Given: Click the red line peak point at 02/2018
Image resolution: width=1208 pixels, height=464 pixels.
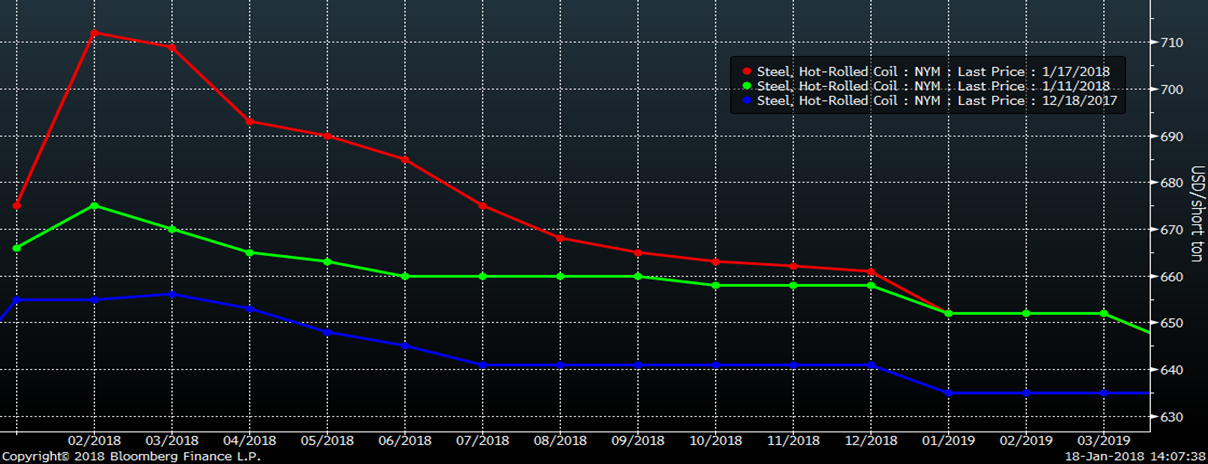Looking at the screenshot, I should pos(94,33).
